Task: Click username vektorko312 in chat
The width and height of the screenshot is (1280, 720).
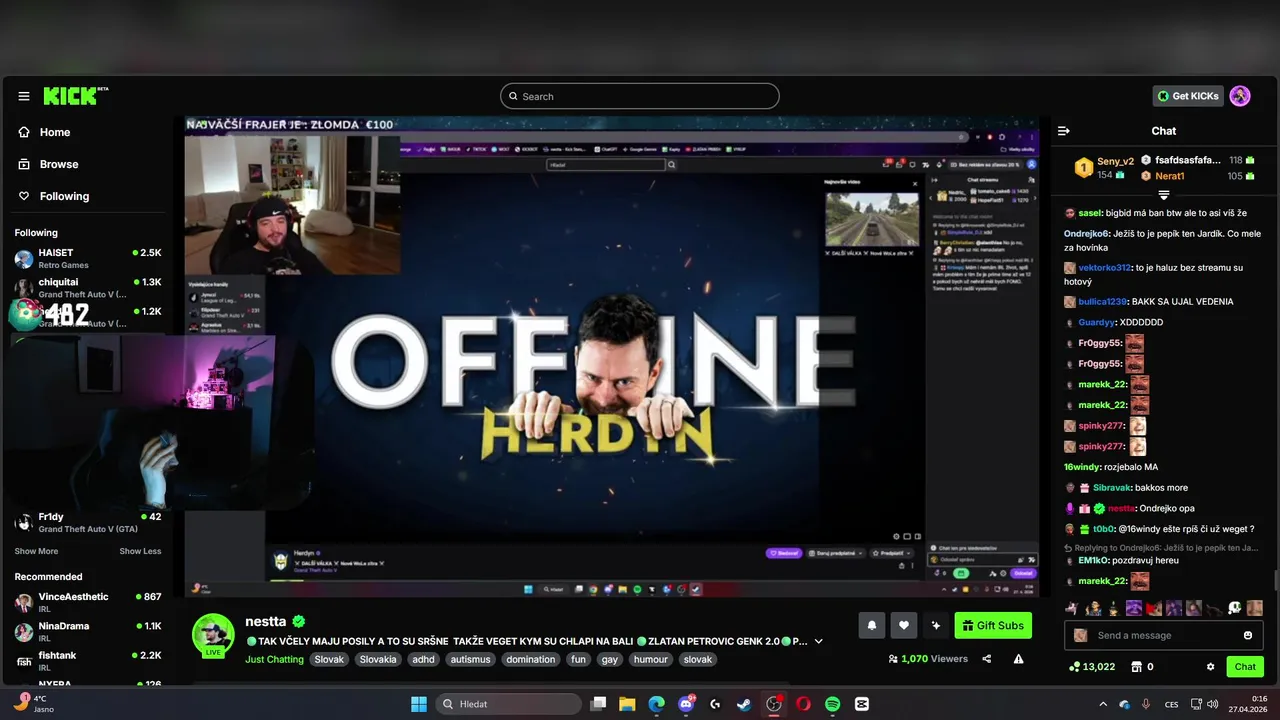Action: (x=1105, y=268)
